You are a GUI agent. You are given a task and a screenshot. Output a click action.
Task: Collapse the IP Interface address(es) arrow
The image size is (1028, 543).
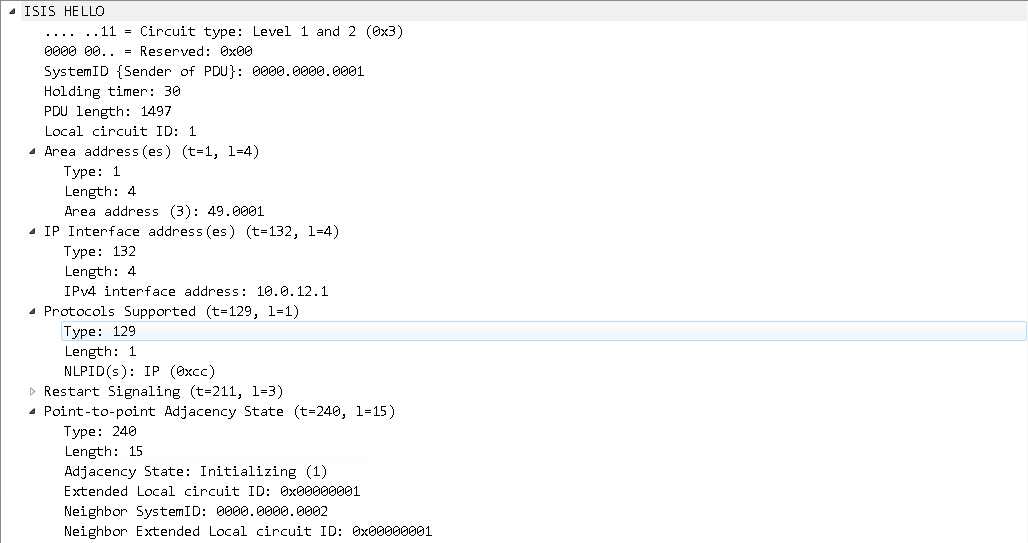click(33, 231)
